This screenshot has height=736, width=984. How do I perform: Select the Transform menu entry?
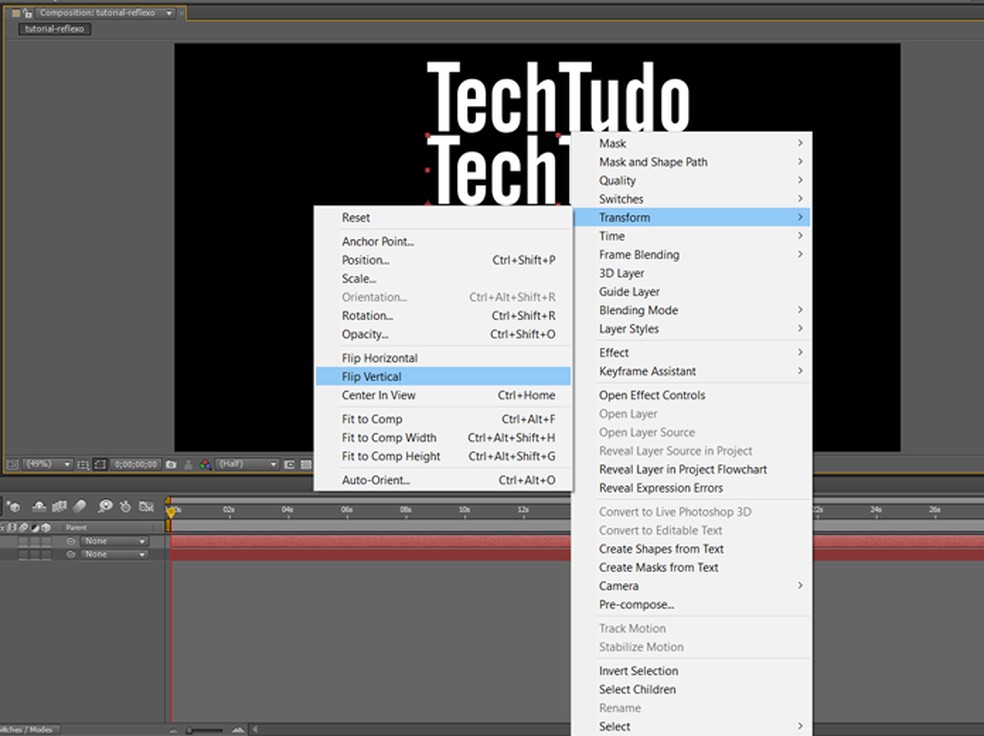click(692, 218)
